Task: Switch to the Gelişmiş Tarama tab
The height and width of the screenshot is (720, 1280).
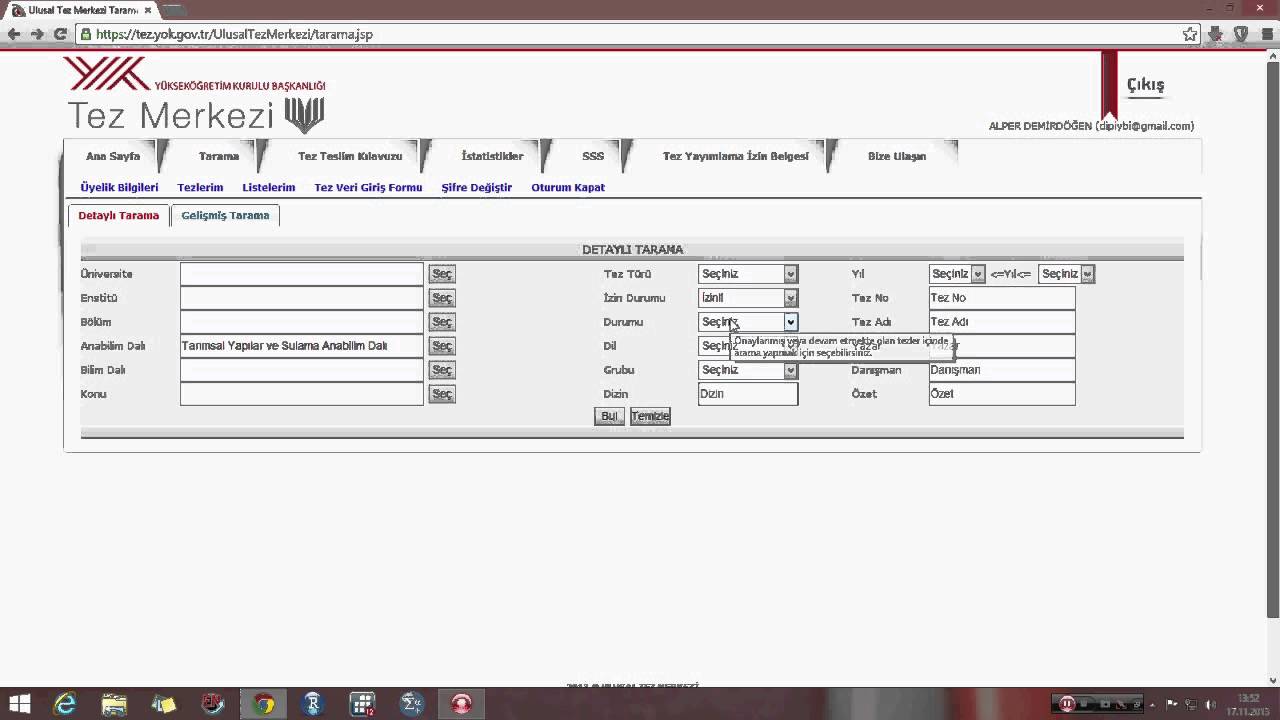Action: [225, 215]
